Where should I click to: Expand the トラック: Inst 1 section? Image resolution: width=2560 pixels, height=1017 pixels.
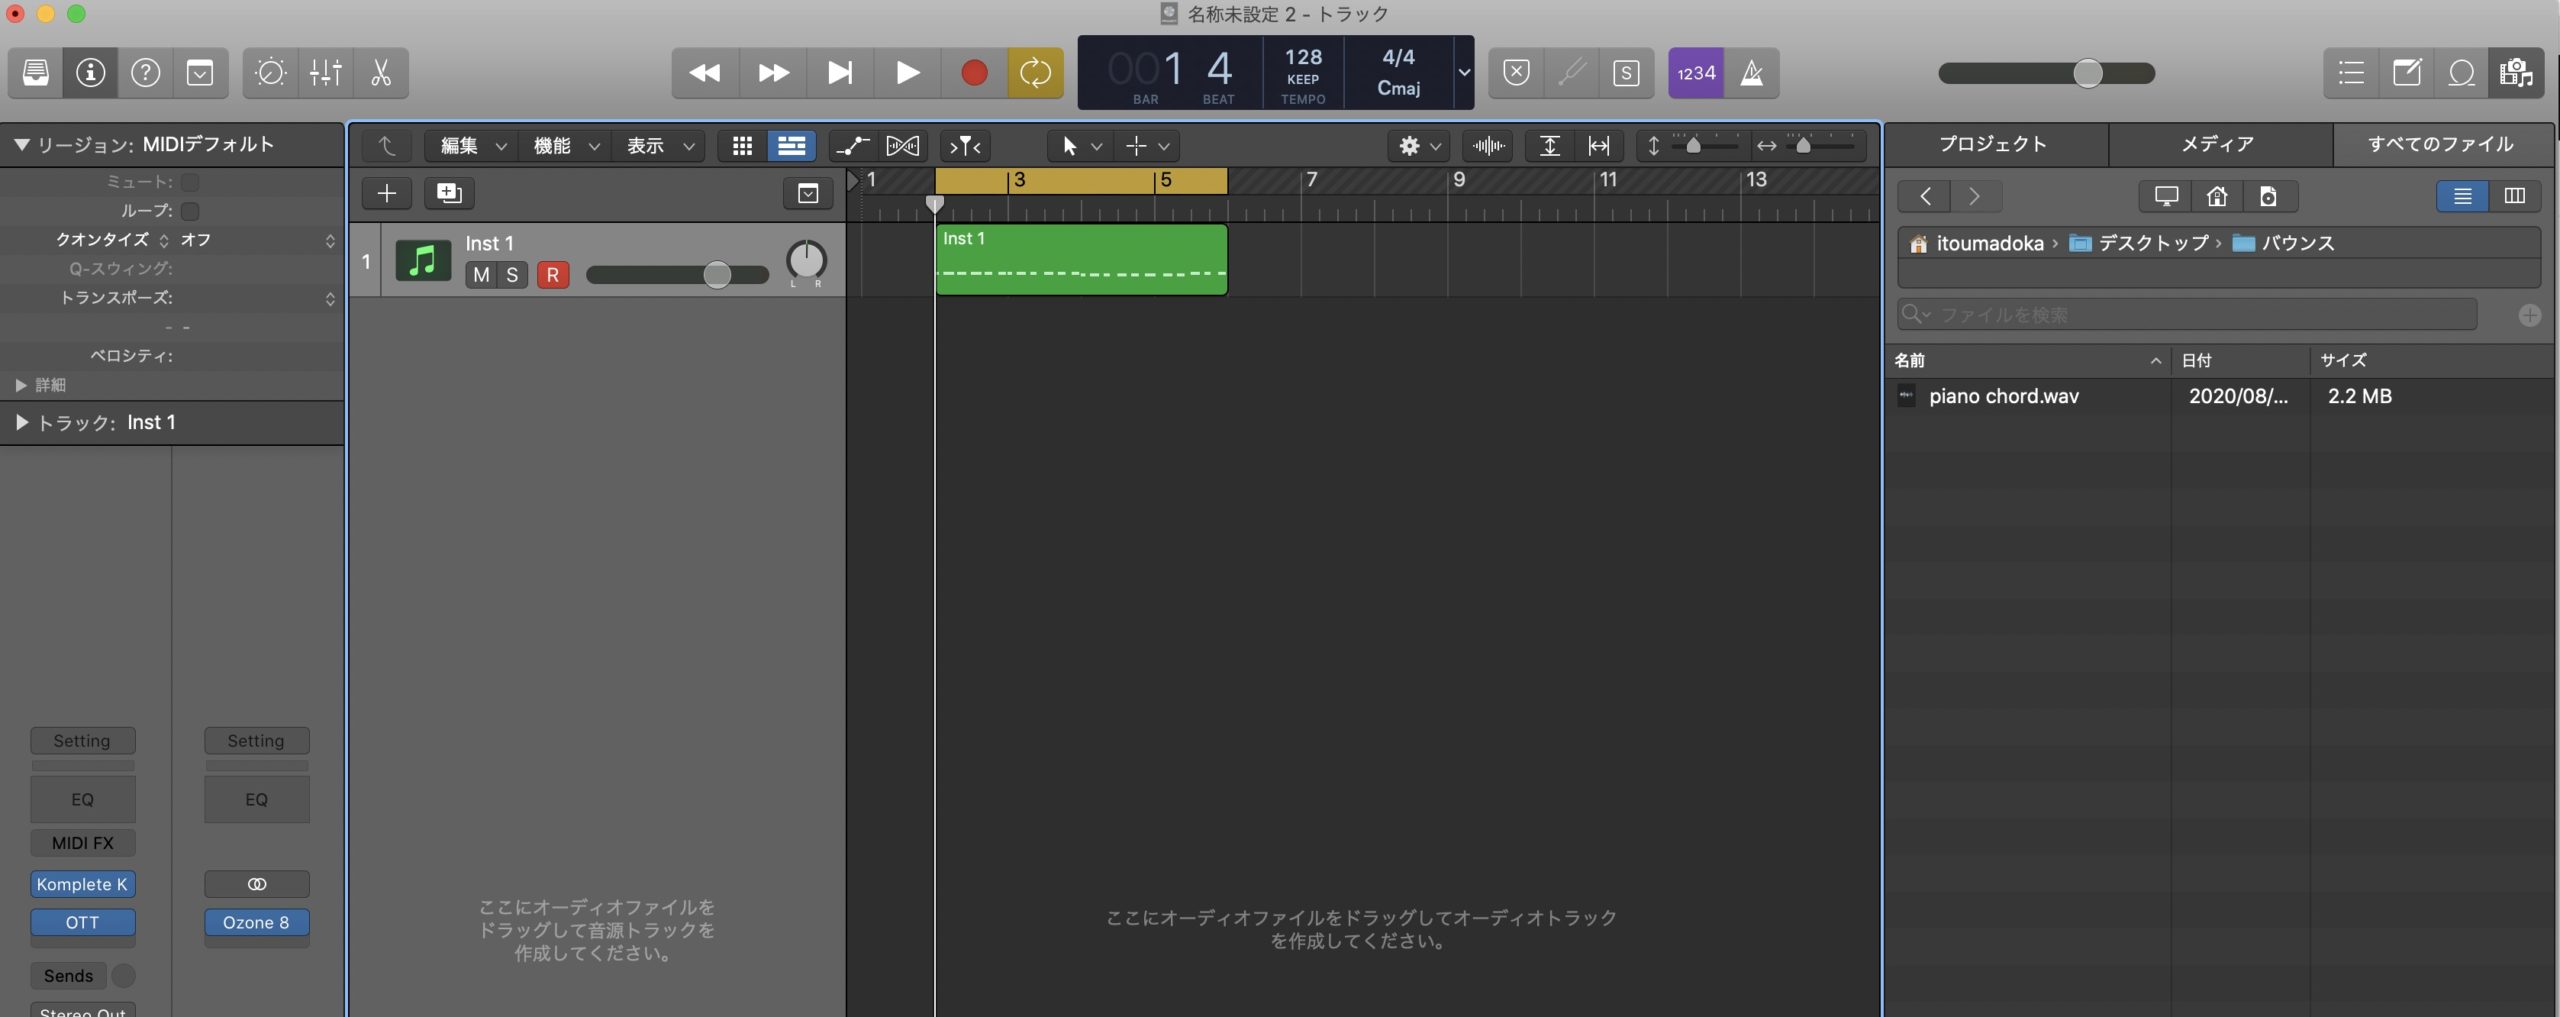pyautogui.click(x=21, y=423)
